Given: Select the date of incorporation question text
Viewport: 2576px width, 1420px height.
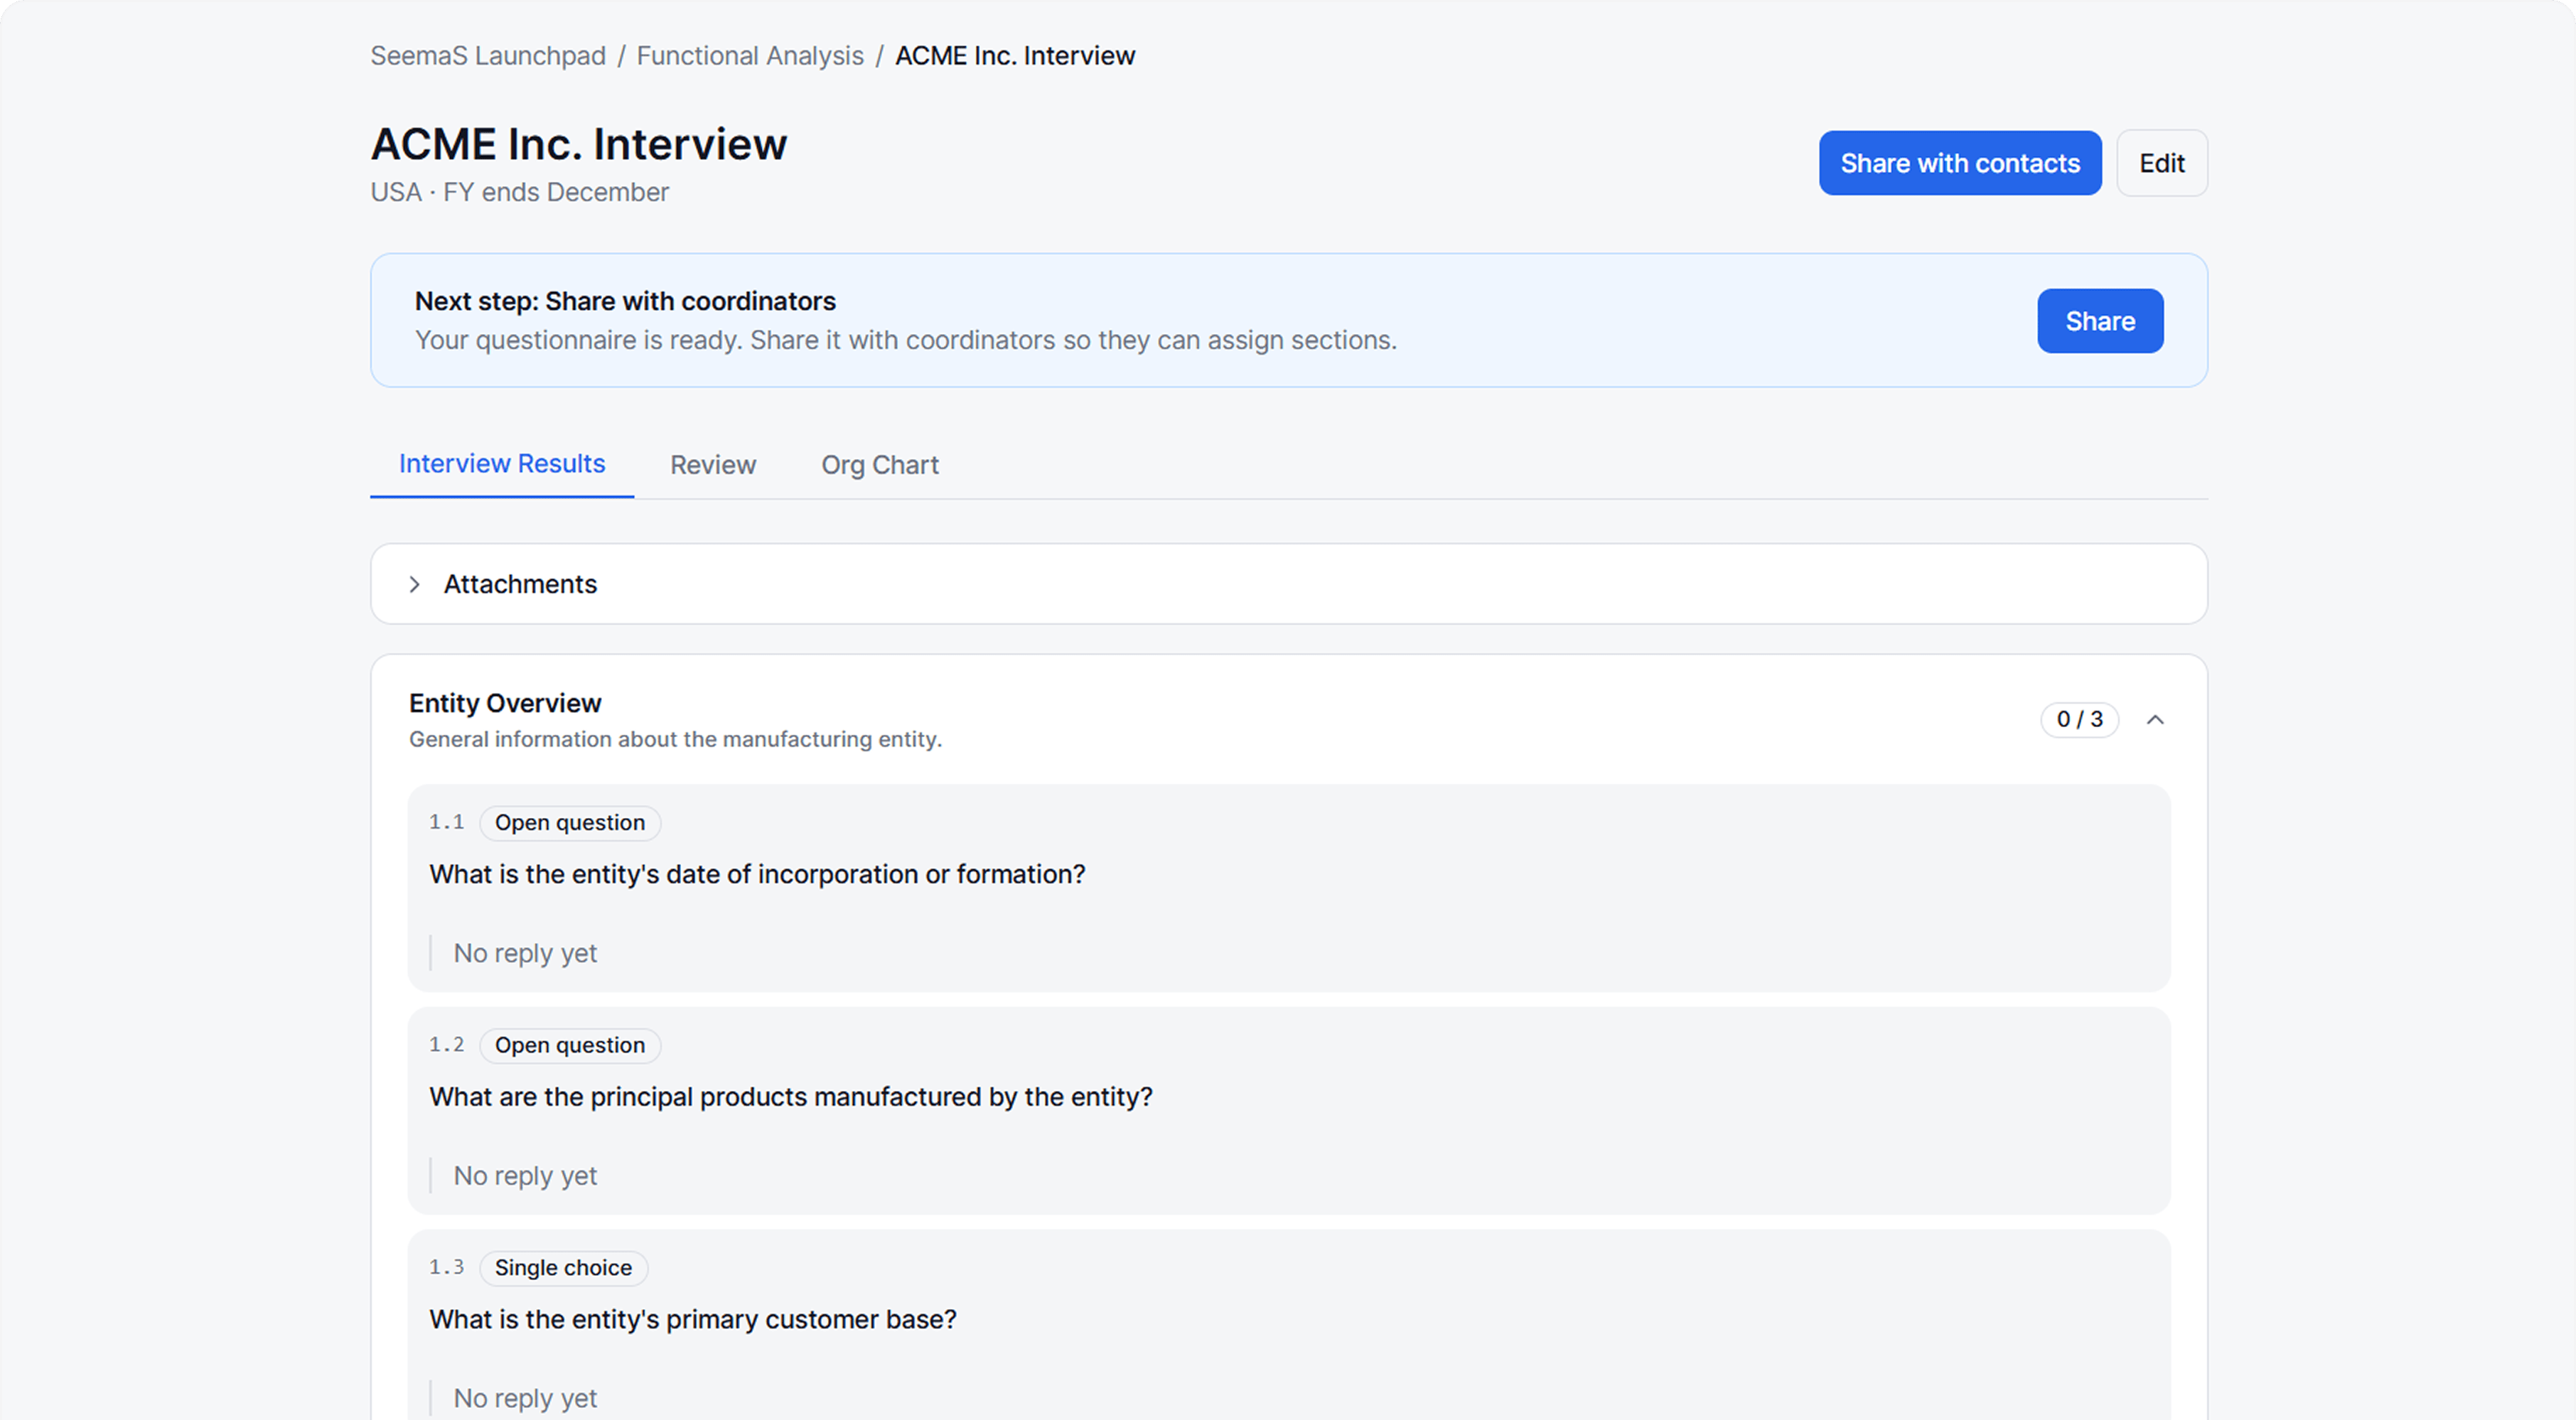Looking at the screenshot, I should pyautogui.click(x=757, y=874).
